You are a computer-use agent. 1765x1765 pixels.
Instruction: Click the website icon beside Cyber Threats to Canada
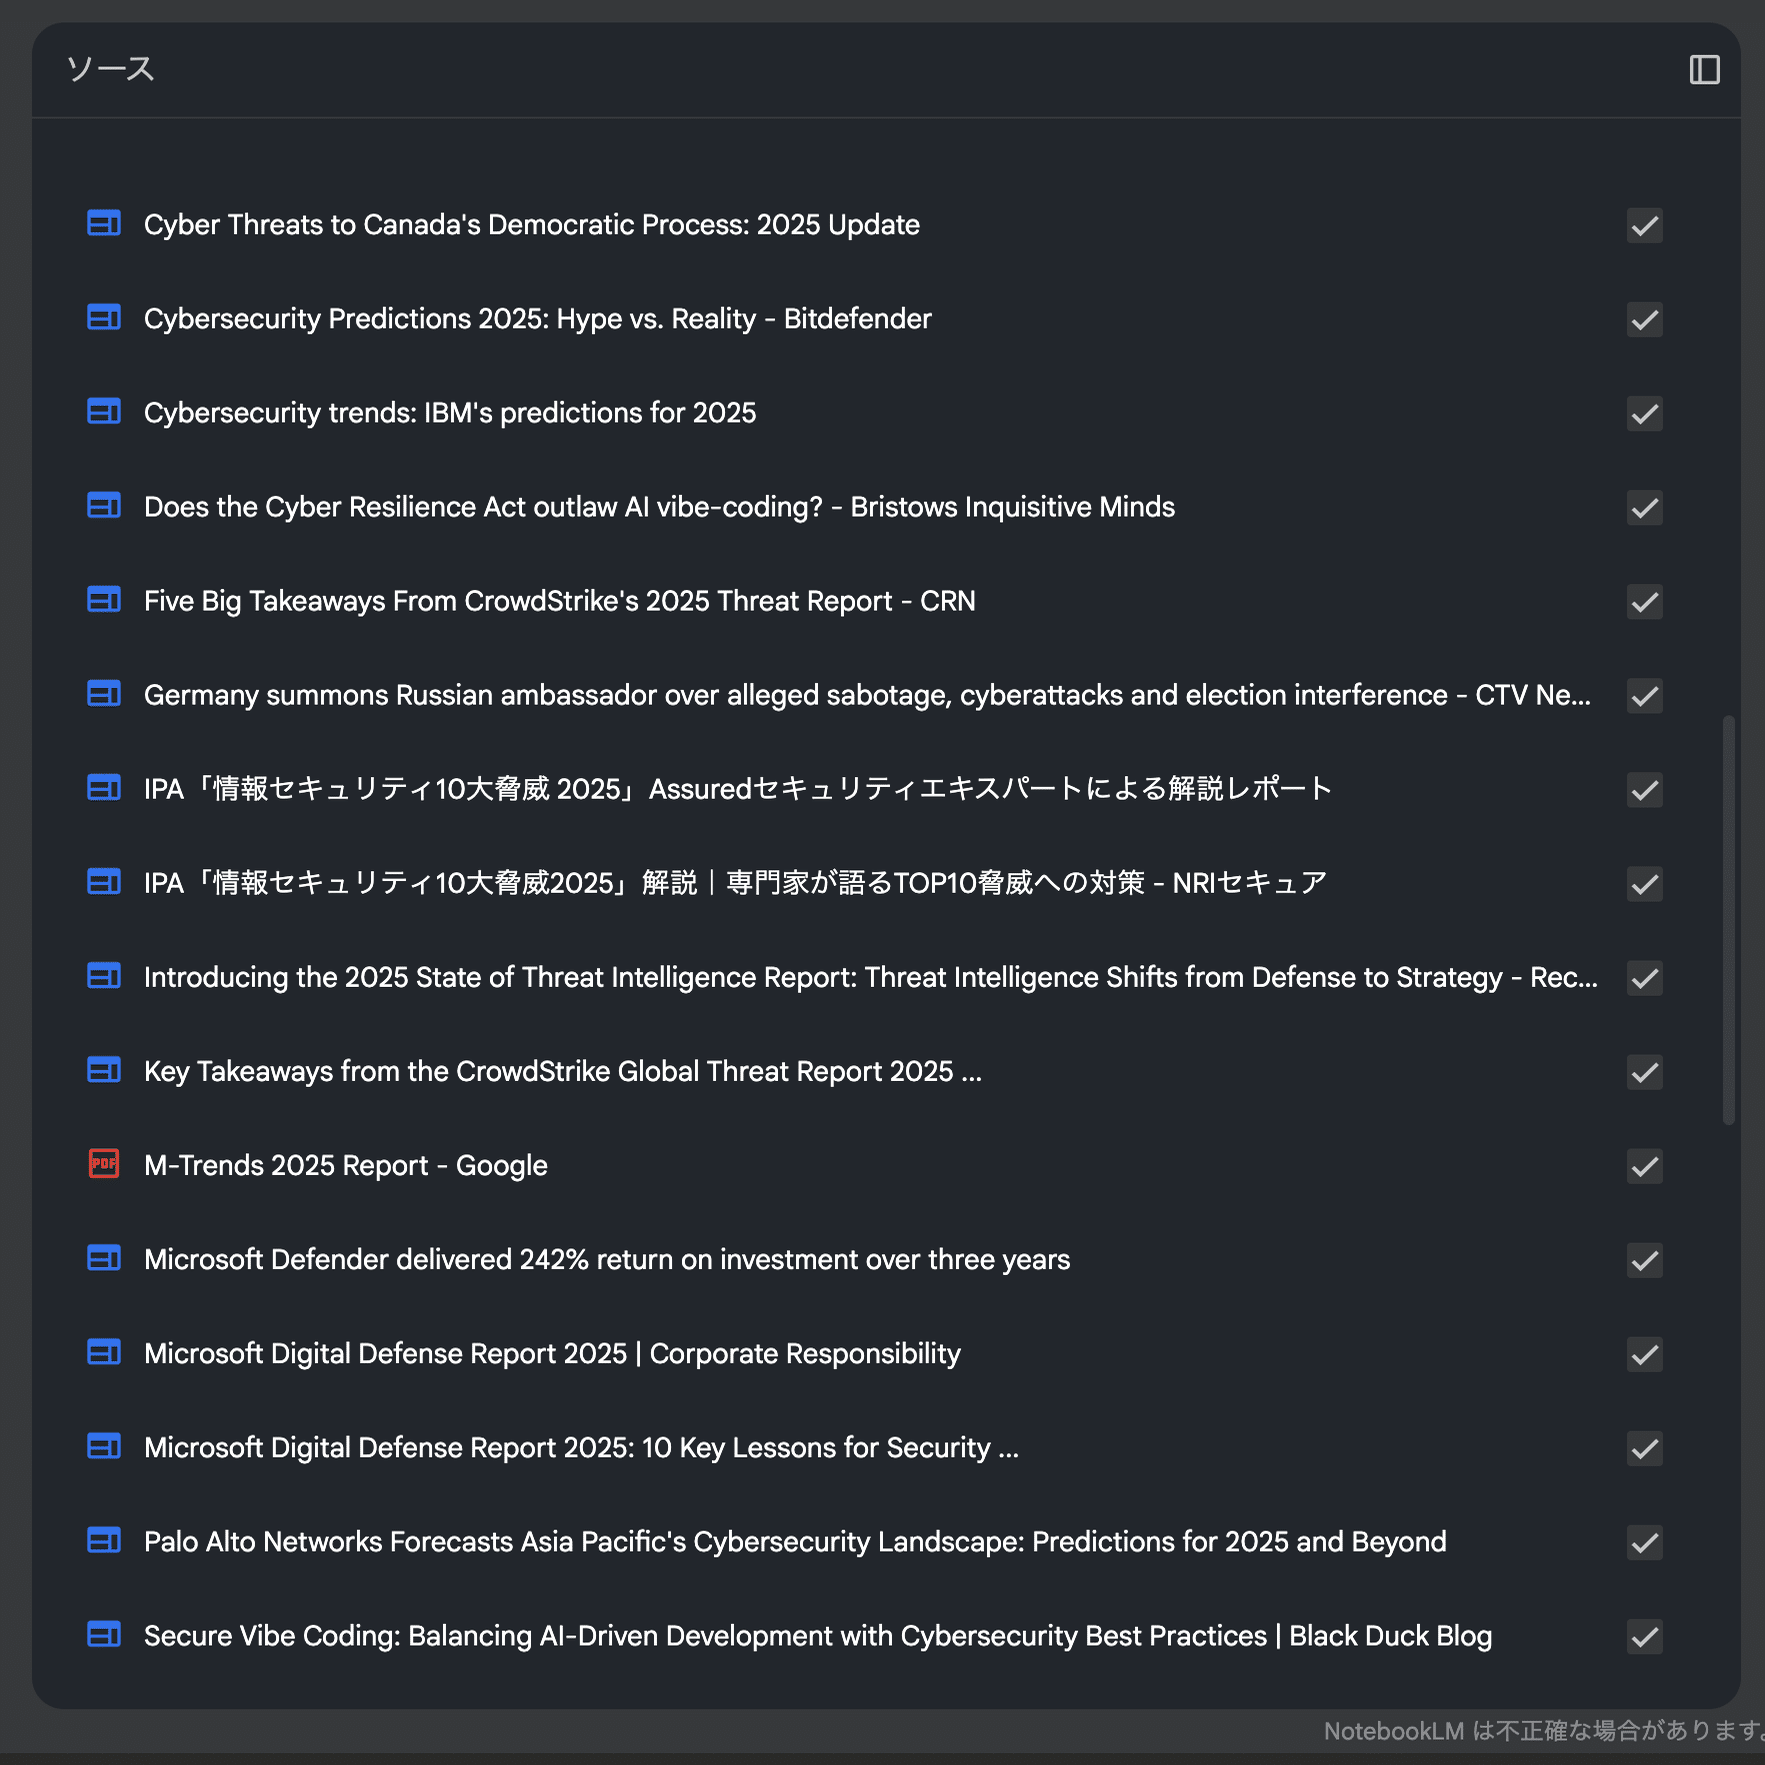(x=103, y=224)
